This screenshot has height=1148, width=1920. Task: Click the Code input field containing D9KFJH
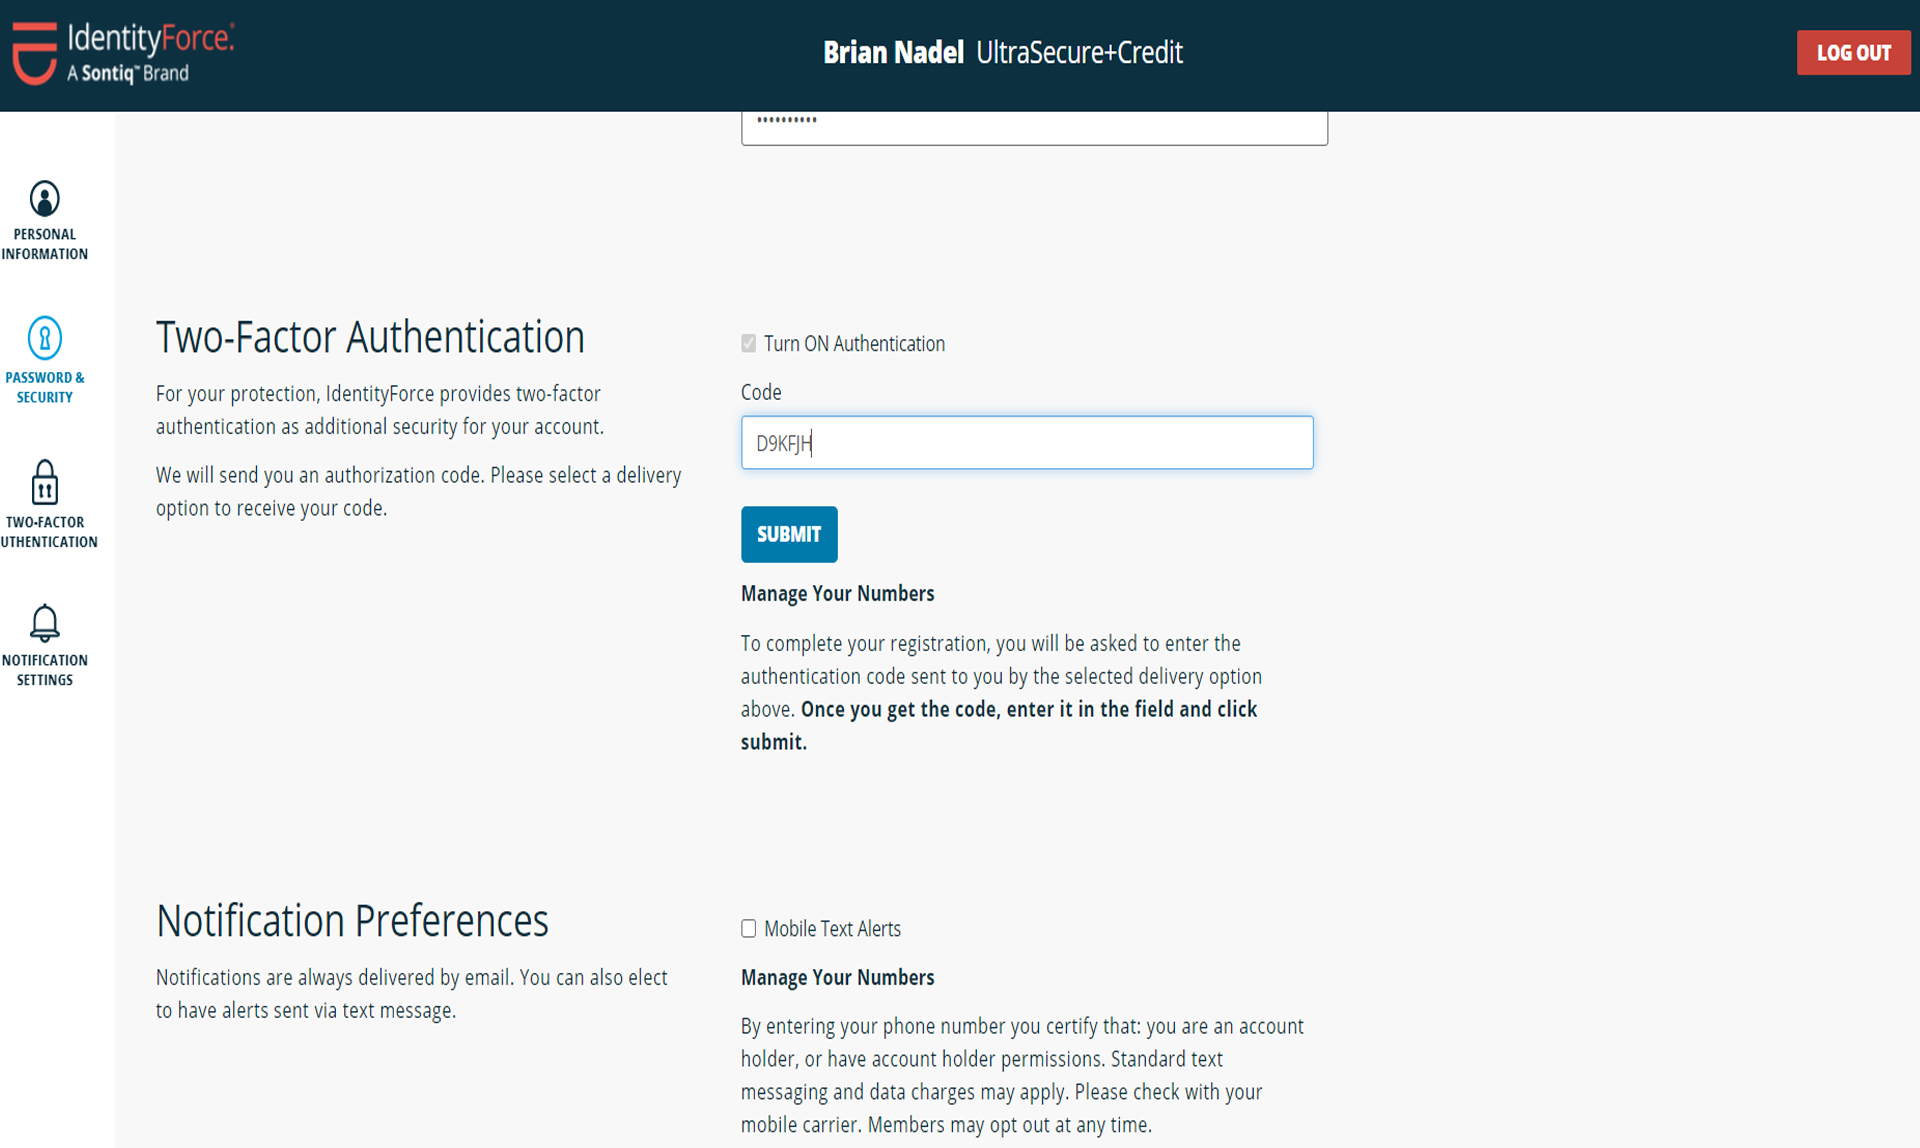[x=1027, y=442]
